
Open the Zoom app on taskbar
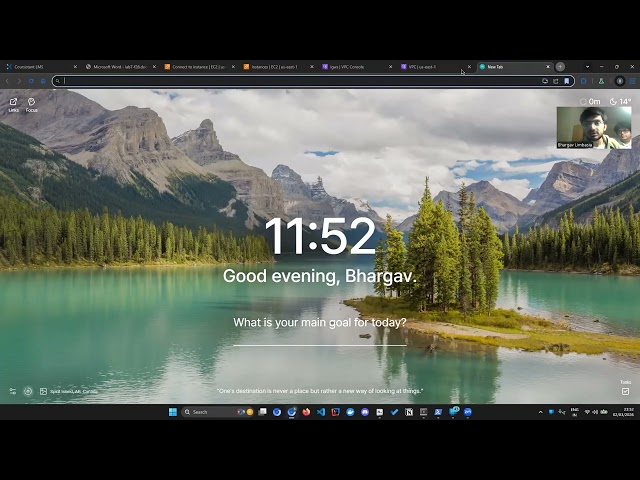click(467, 412)
